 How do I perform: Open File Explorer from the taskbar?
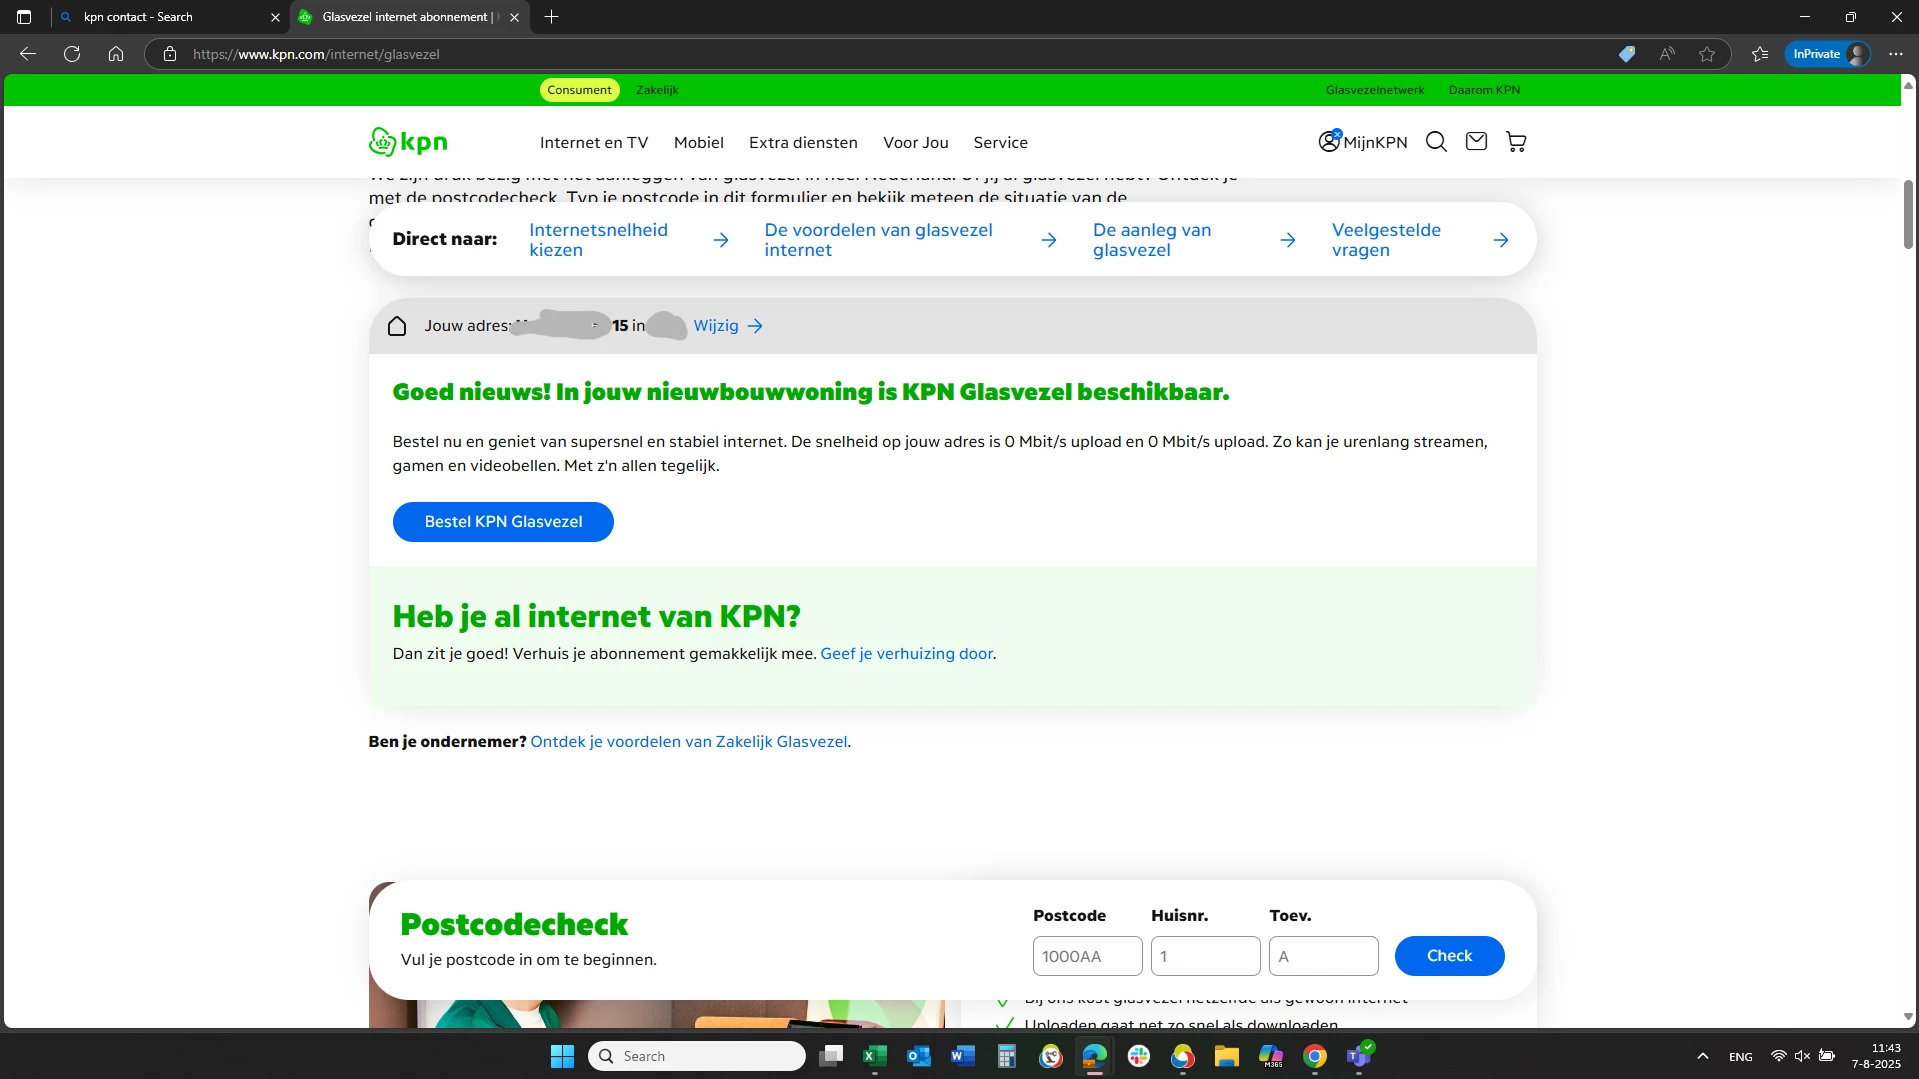coord(1227,1056)
